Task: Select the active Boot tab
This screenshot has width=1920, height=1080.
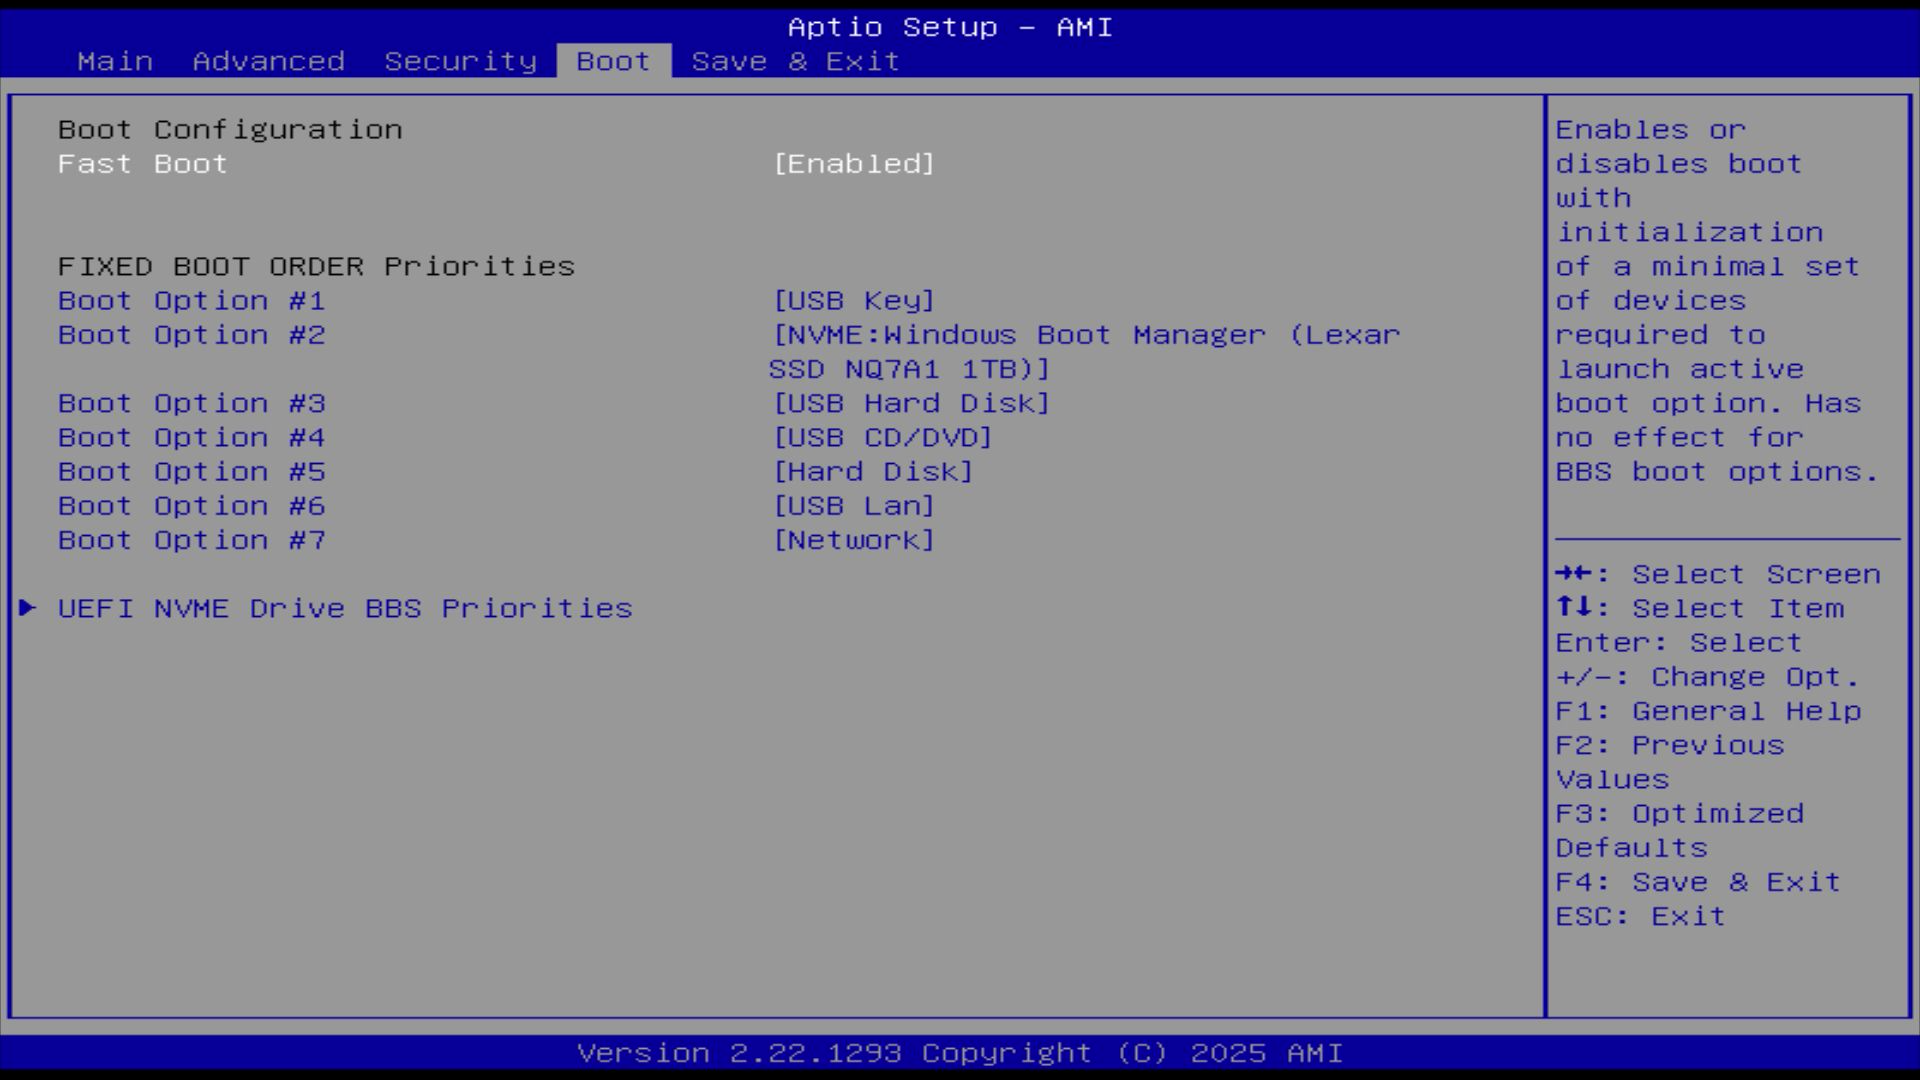Action: click(613, 61)
